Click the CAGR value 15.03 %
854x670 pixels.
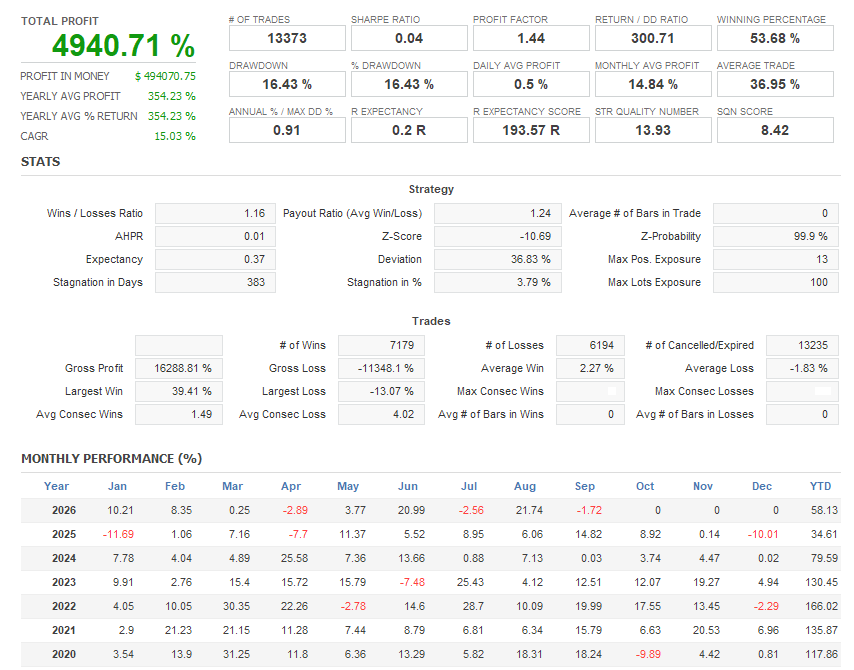click(175, 136)
